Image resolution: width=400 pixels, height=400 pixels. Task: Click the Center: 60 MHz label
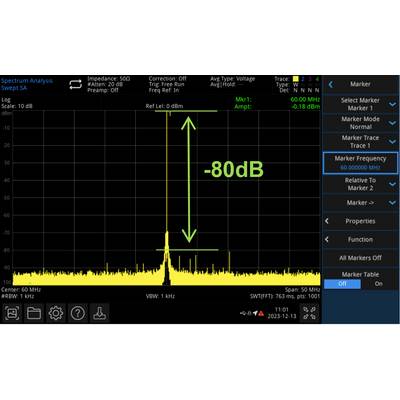[x=21, y=290]
